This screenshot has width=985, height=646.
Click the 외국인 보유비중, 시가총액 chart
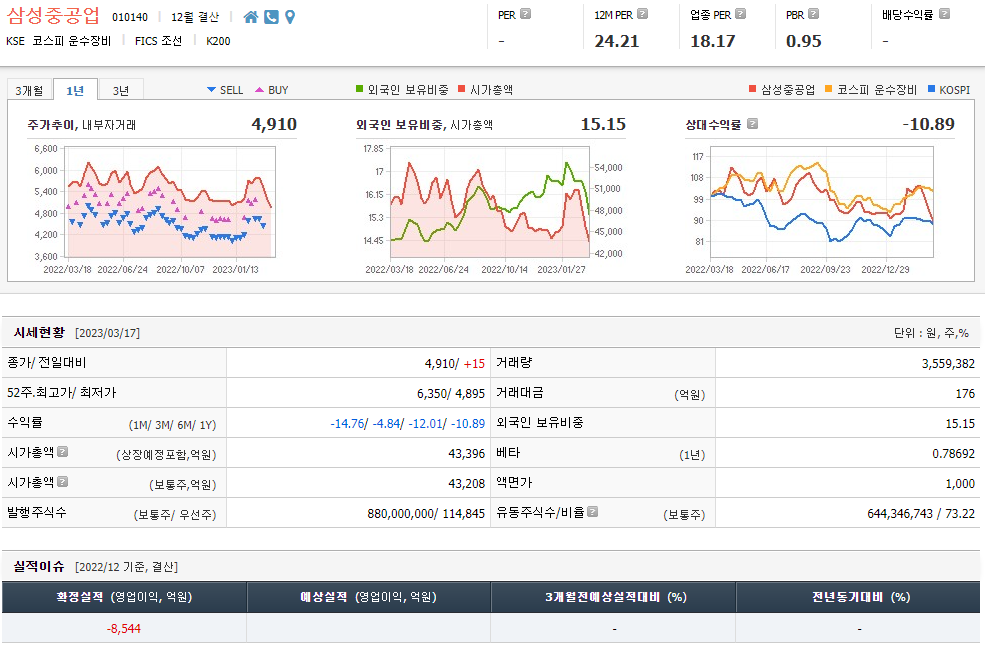pyautogui.click(x=490, y=202)
